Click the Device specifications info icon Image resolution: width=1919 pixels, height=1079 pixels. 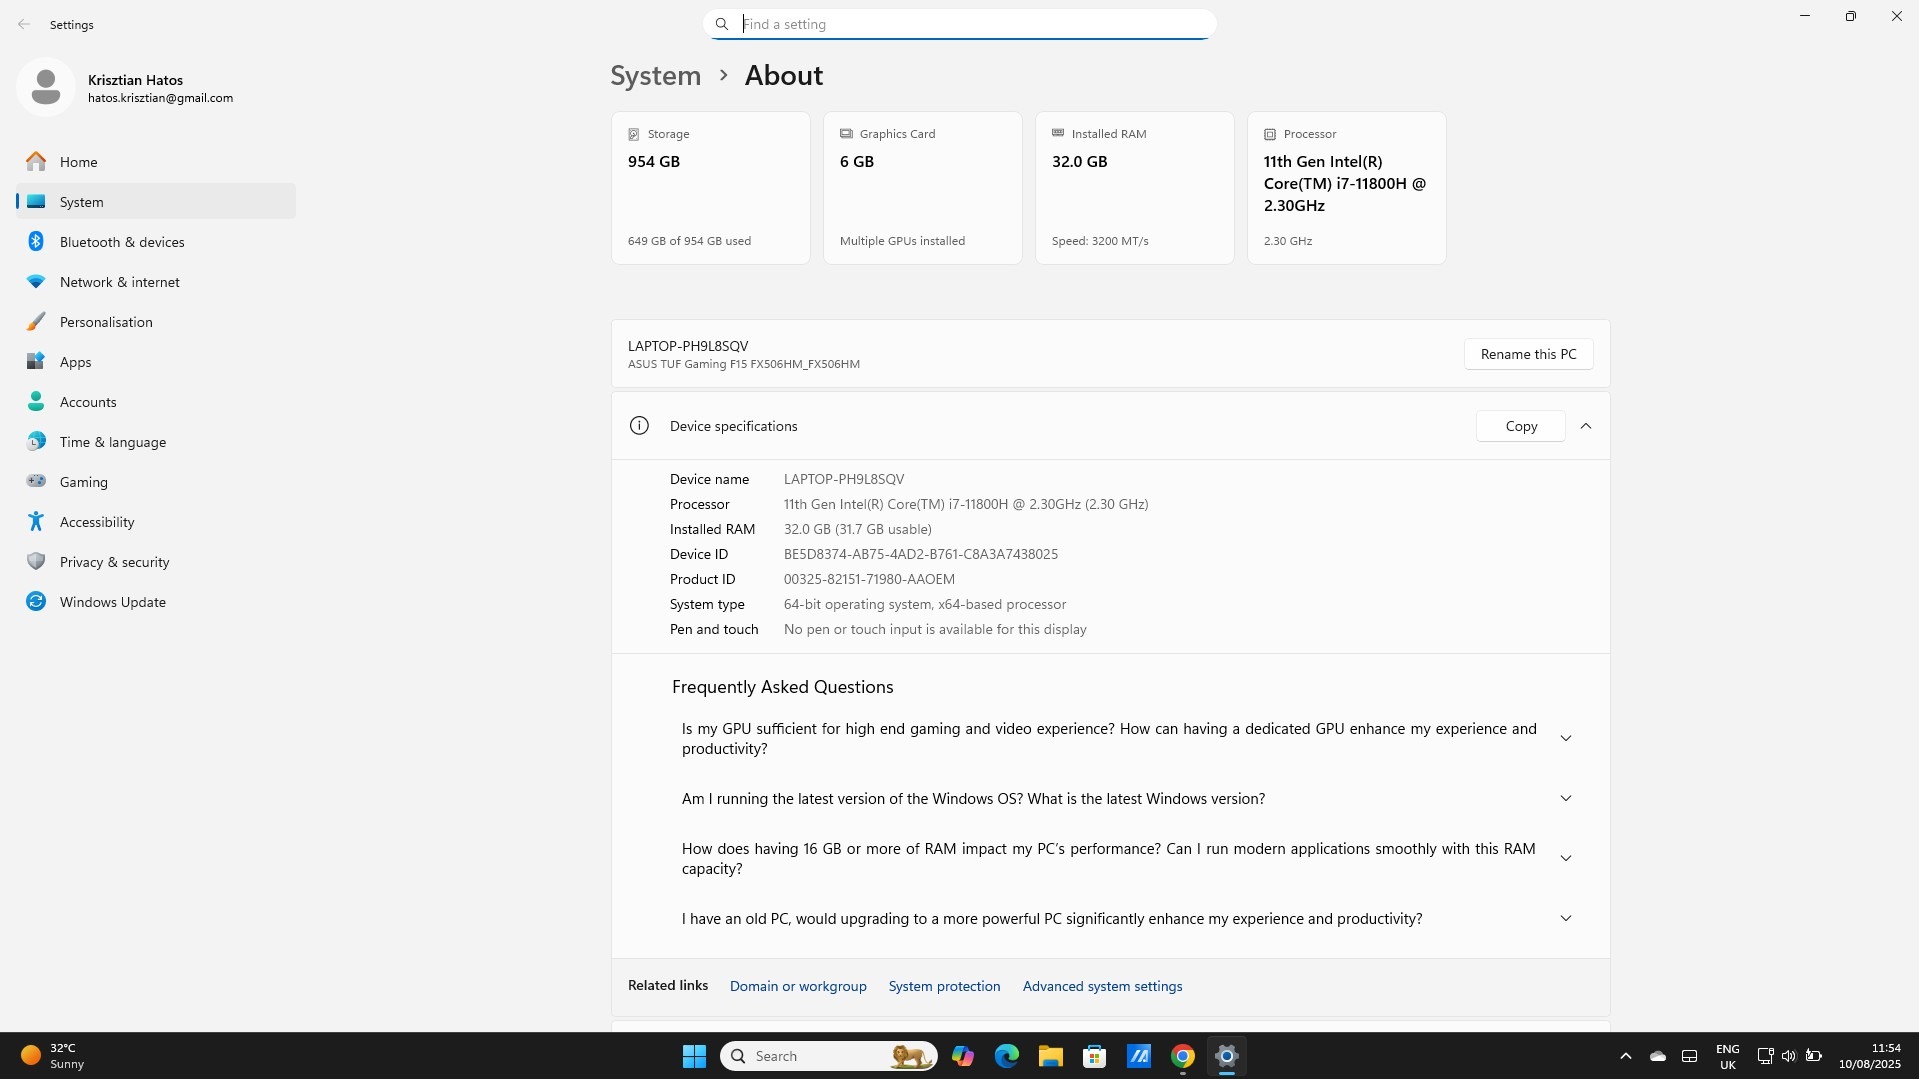639,426
